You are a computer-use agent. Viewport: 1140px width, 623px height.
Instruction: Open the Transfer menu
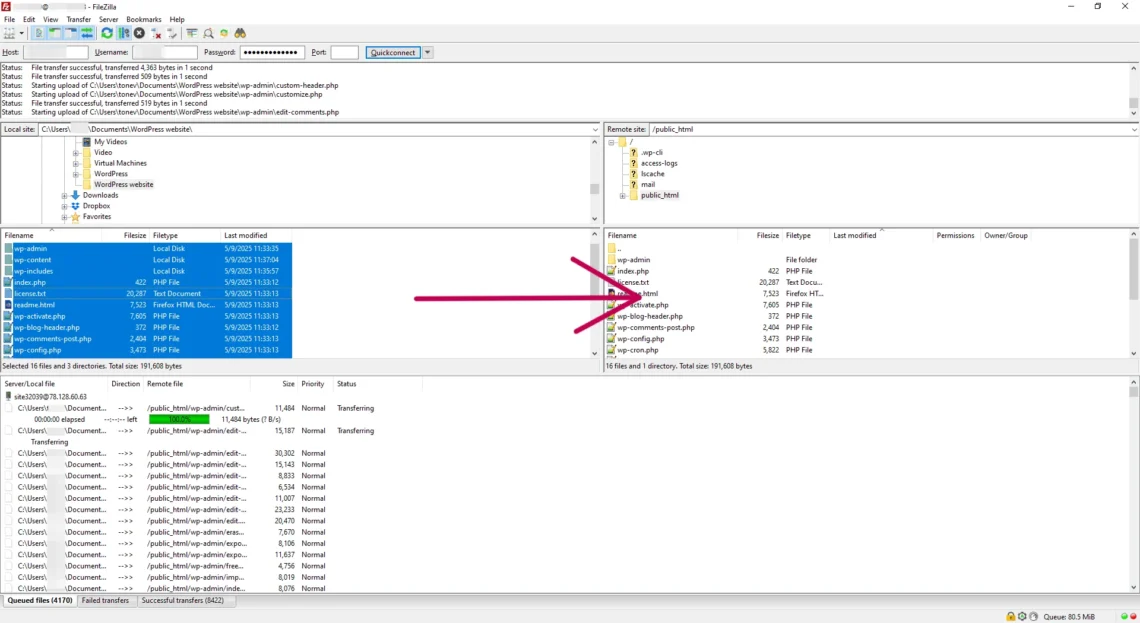pyautogui.click(x=78, y=19)
